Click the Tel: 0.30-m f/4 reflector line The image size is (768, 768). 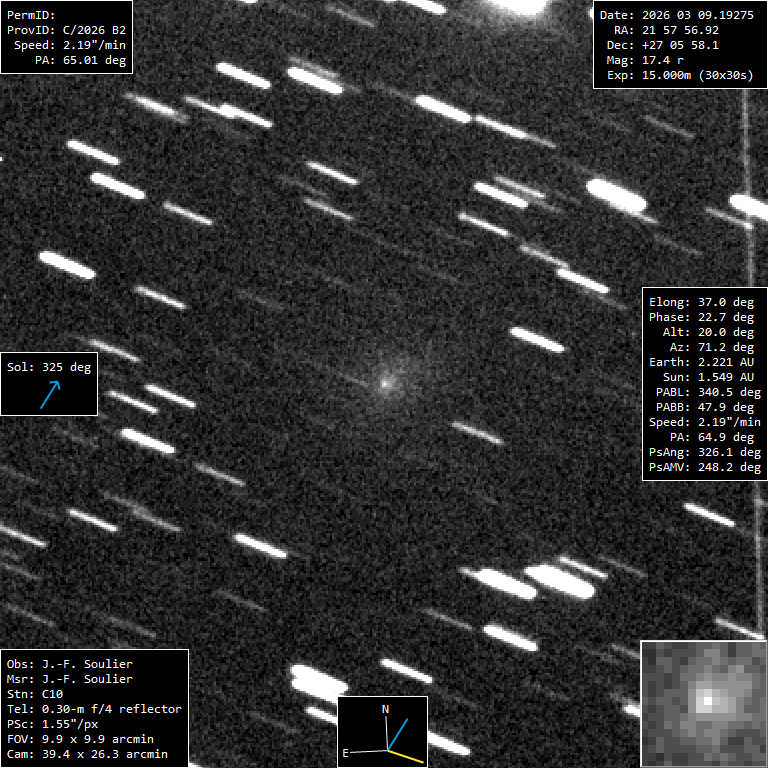94,709
